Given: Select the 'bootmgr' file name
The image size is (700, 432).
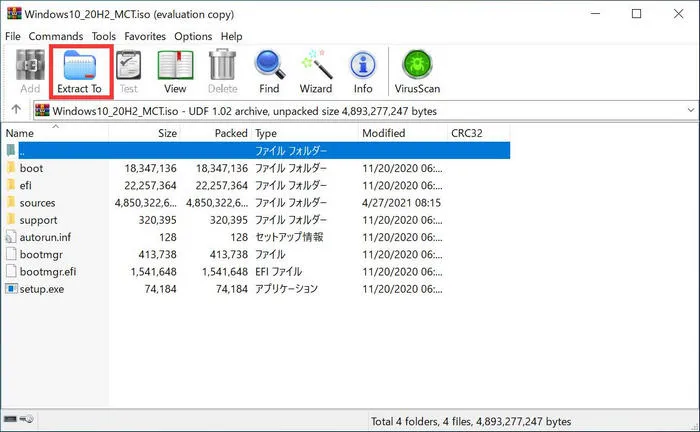Looking at the screenshot, I should point(41,254).
